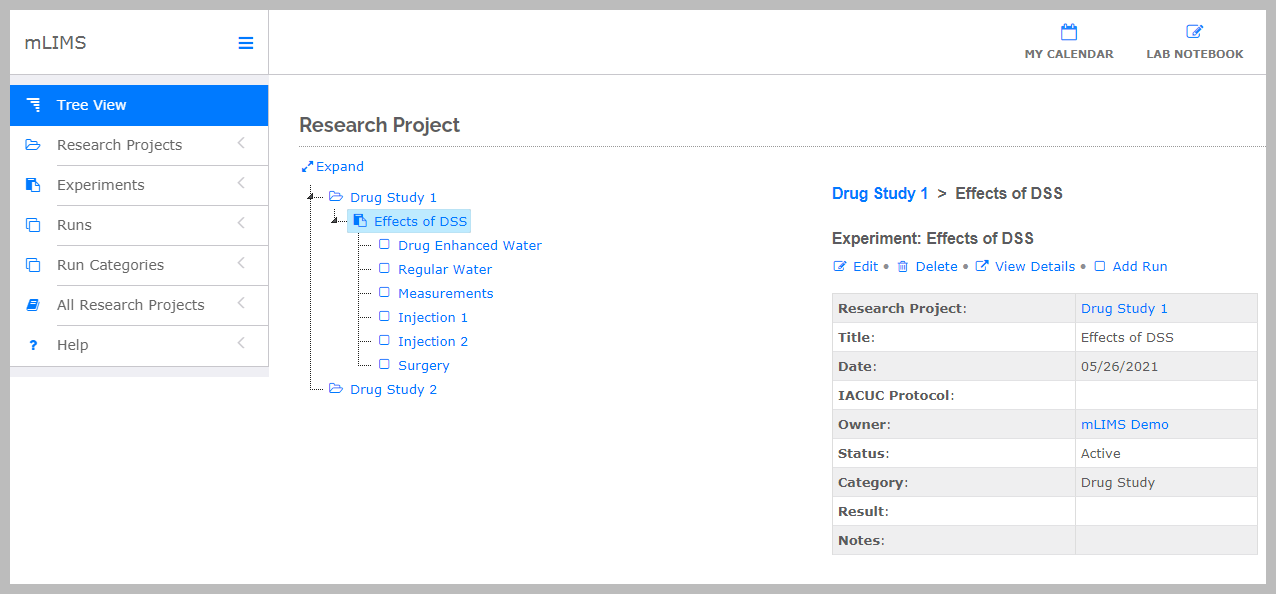This screenshot has height=594, width=1276.
Task: Click the Edit pencil icon for the experiment
Action: 840,267
